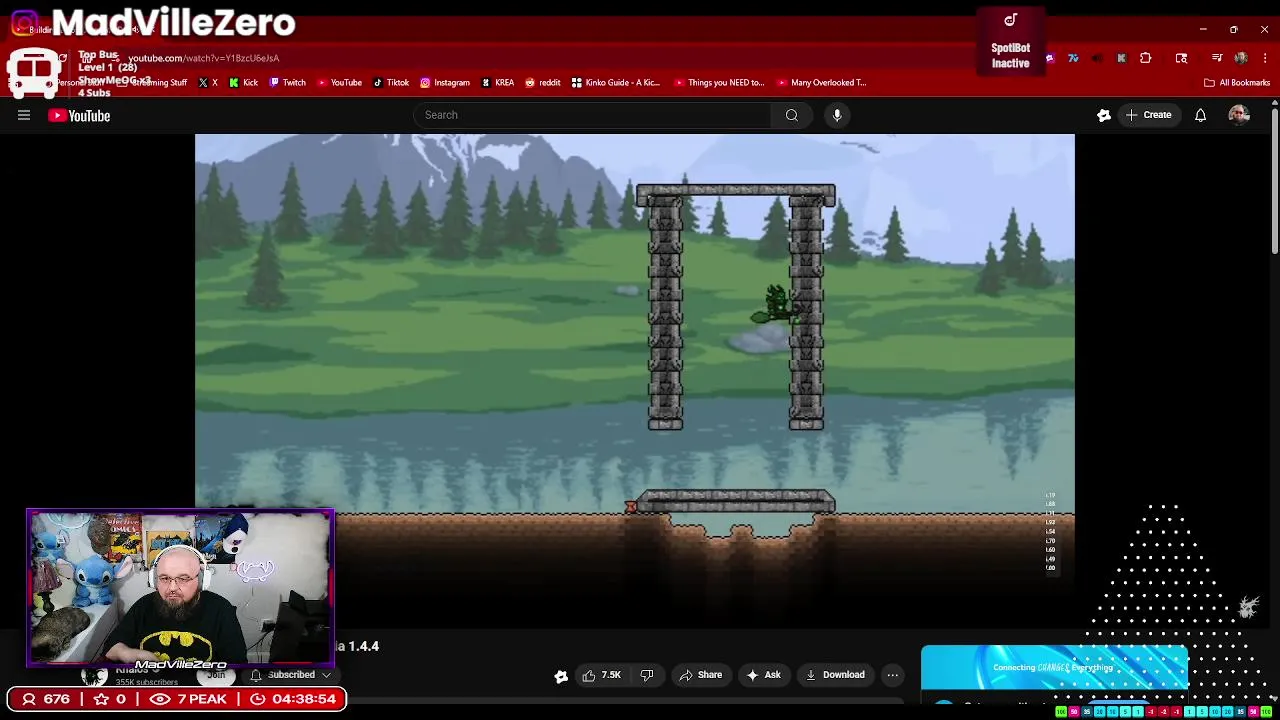Open reddit bookmark
1280x720 pixels.
point(543,83)
